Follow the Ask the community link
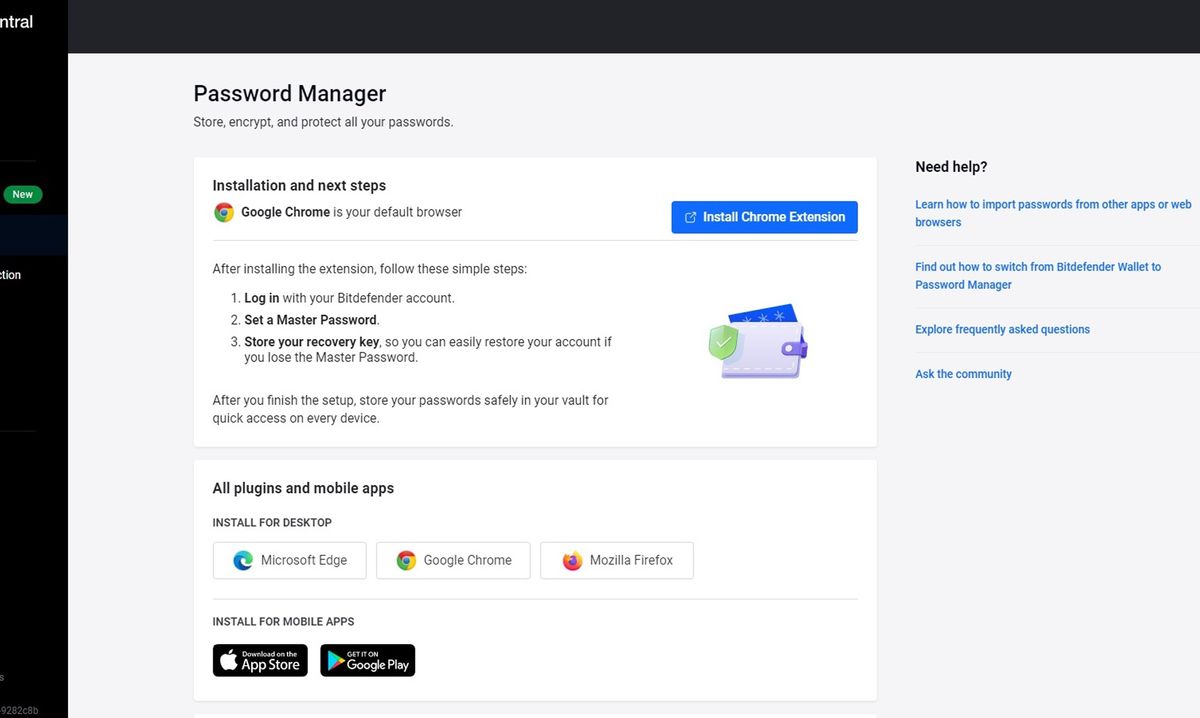This screenshot has height=718, width=1200. click(x=963, y=374)
